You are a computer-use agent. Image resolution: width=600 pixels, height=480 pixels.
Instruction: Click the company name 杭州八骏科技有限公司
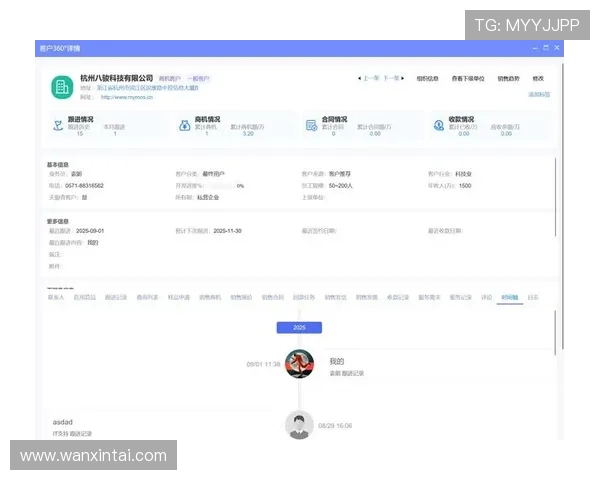tap(116, 78)
